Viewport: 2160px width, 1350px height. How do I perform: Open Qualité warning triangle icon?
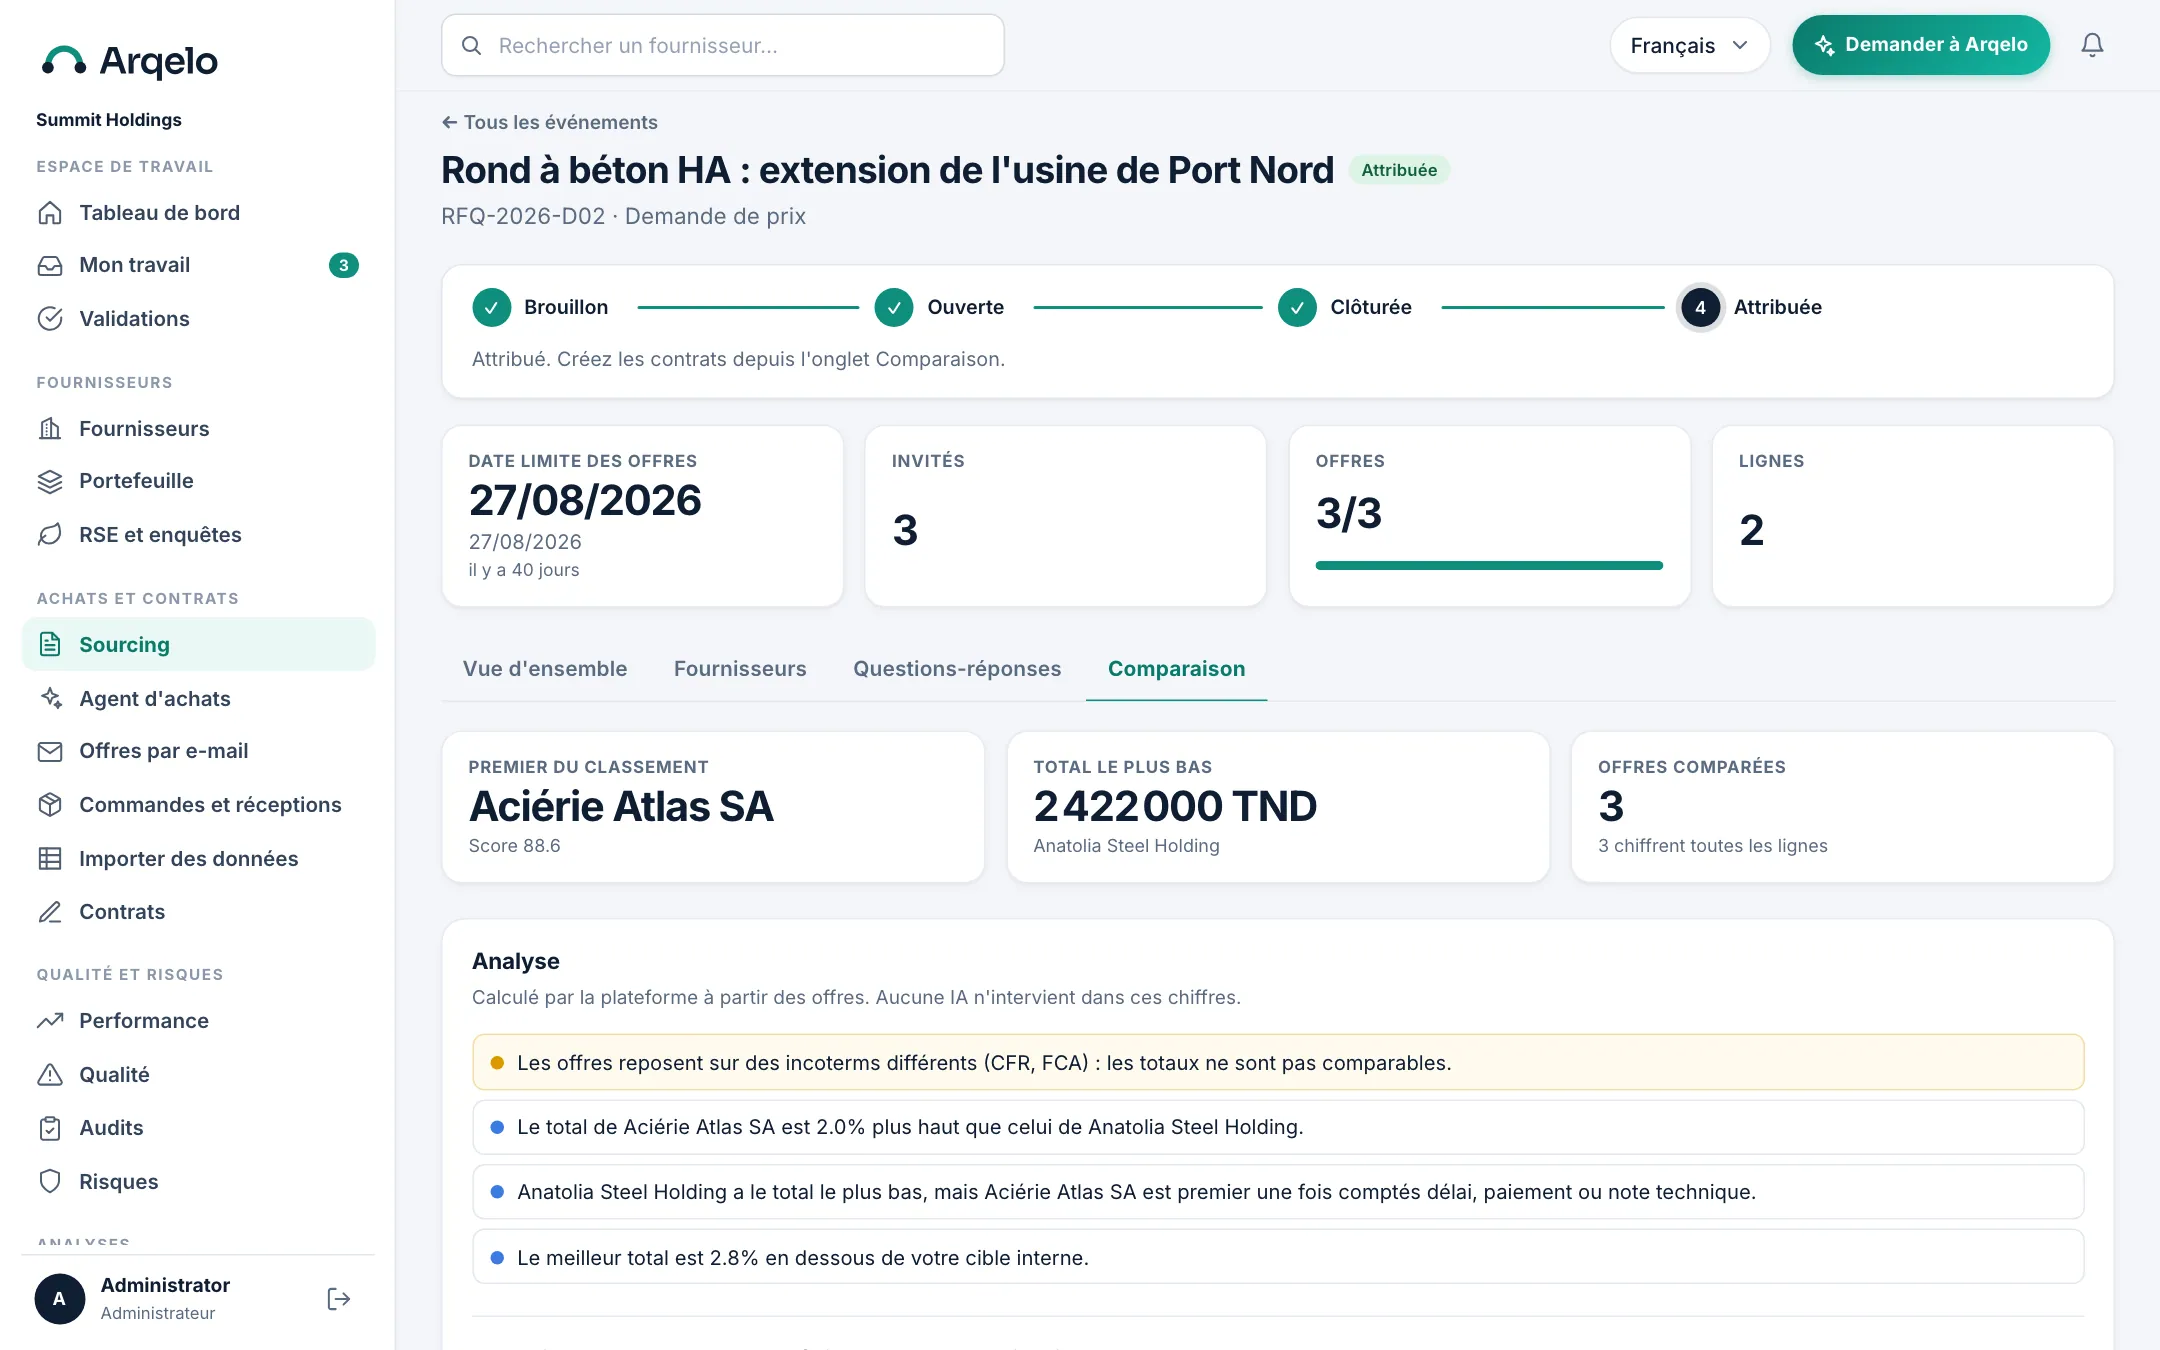(x=50, y=1075)
